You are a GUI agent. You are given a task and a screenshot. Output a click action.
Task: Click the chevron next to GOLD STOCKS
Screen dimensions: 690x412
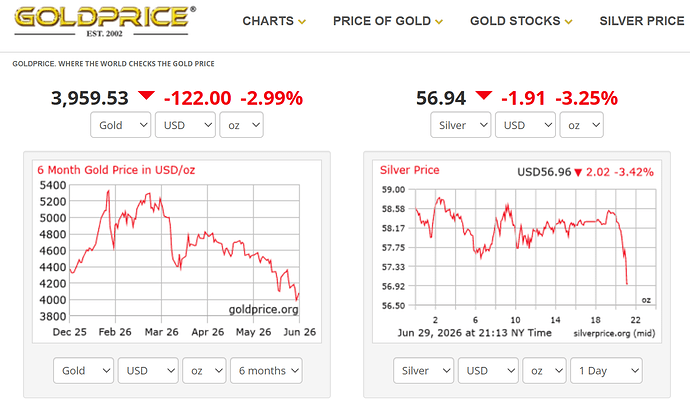click(x=568, y=22)
